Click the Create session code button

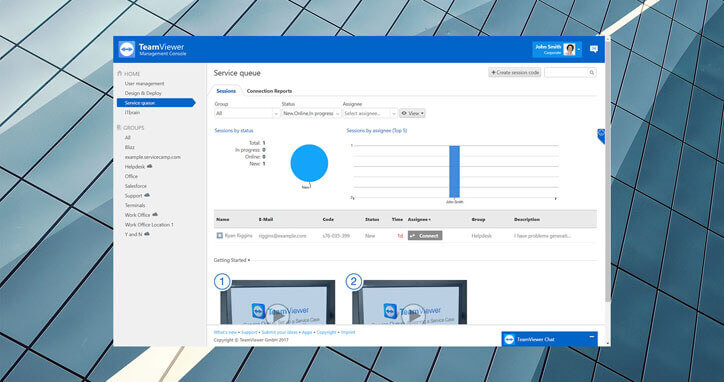pos(514,73)
